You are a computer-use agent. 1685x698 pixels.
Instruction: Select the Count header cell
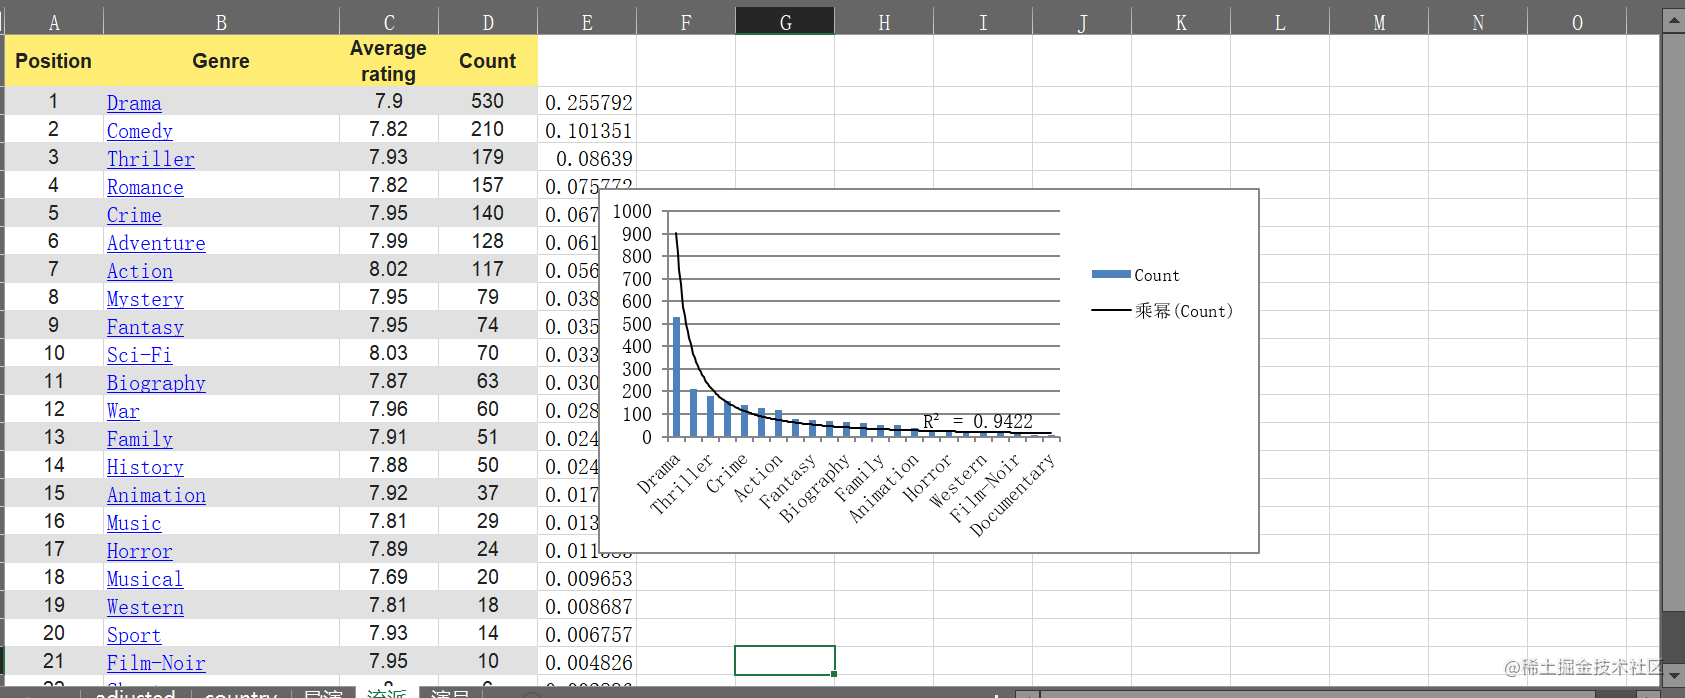click(x=487, y=61)
